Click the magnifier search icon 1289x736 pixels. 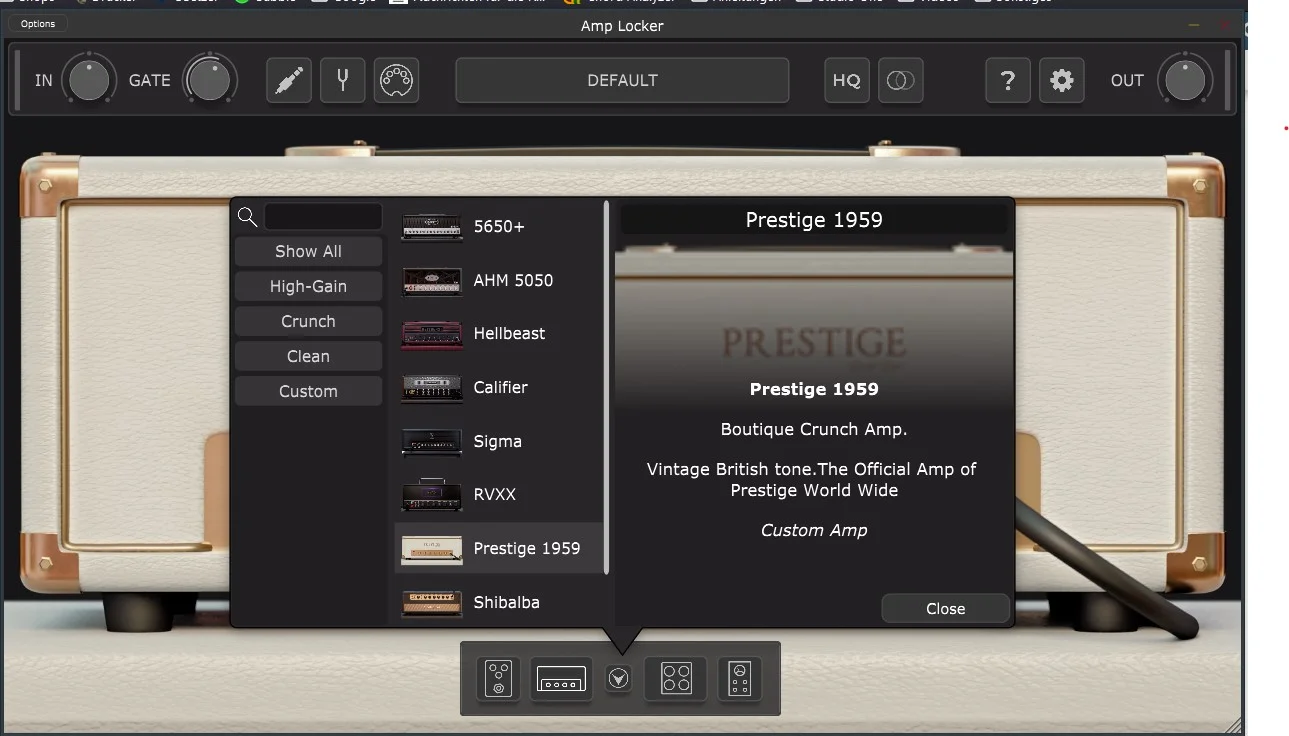tap(247, 216)
